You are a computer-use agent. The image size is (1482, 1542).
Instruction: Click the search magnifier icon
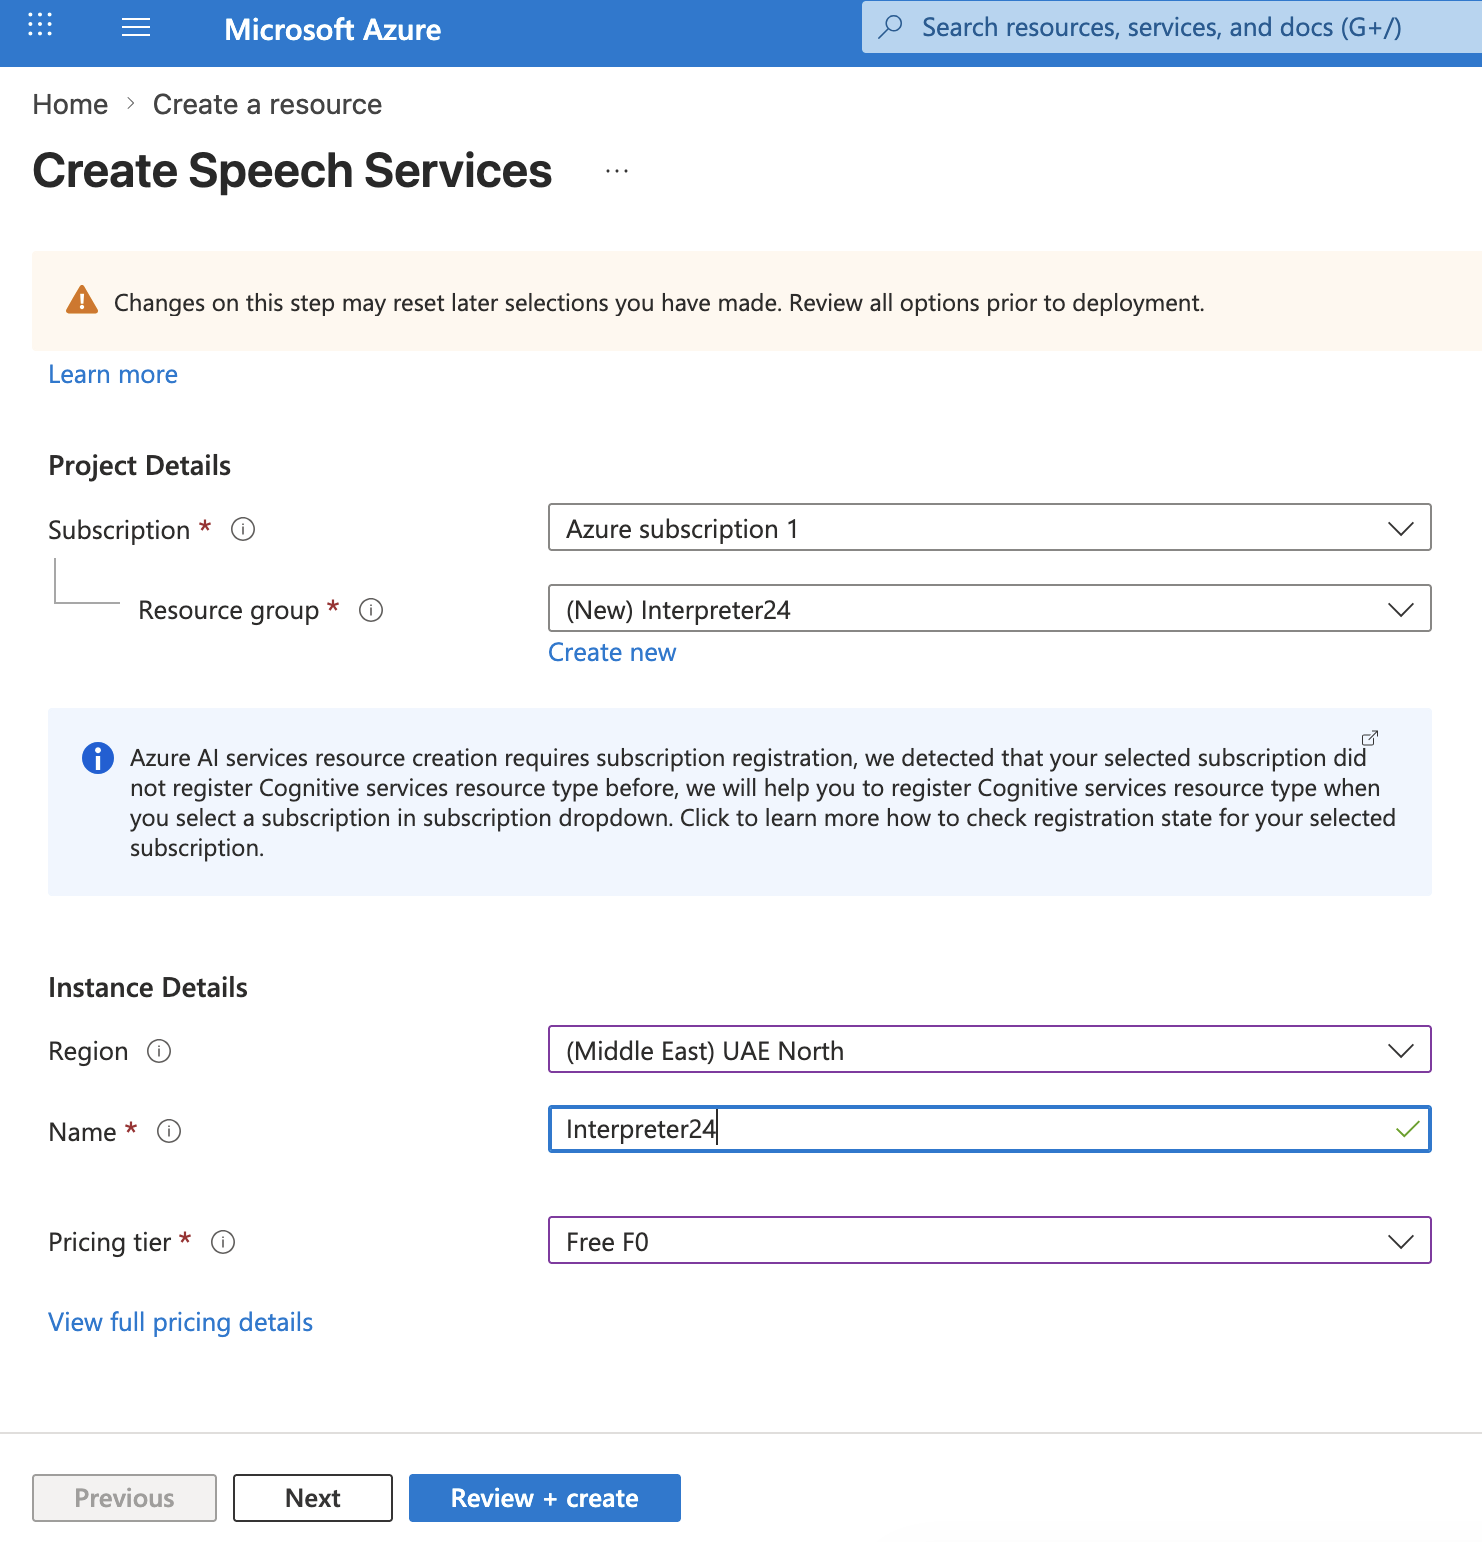click(890, 27)
